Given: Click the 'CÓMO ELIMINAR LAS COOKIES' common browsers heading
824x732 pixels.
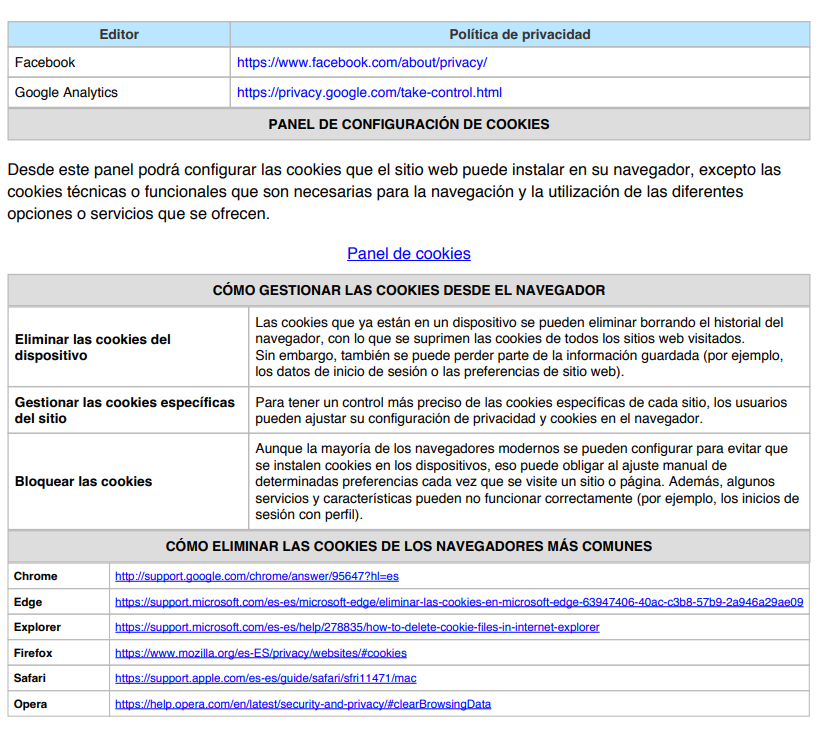Looking at the screenshot, I should (x=408, y=546).
